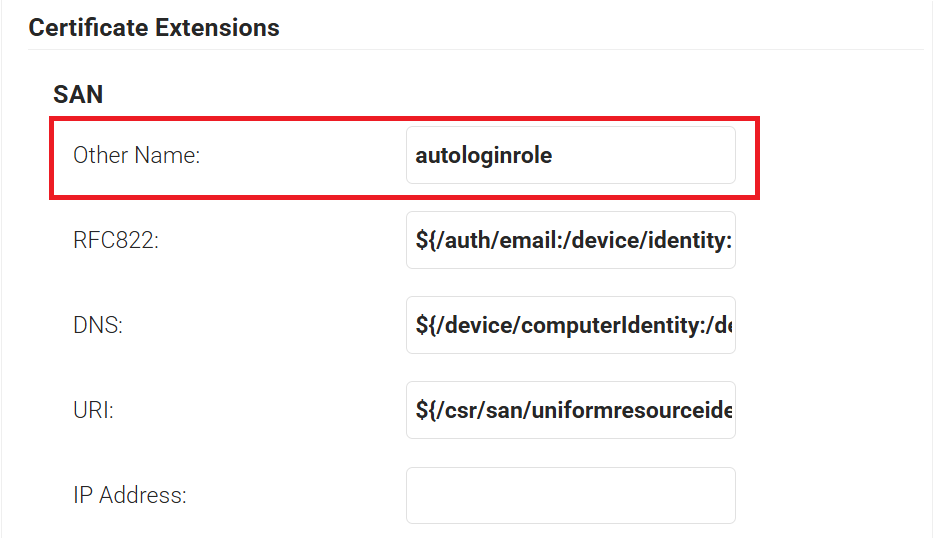Viewport: 937px width, 538px height.
Task: Place cursor on the "autologinrole" text
Action: click(484, 155)
